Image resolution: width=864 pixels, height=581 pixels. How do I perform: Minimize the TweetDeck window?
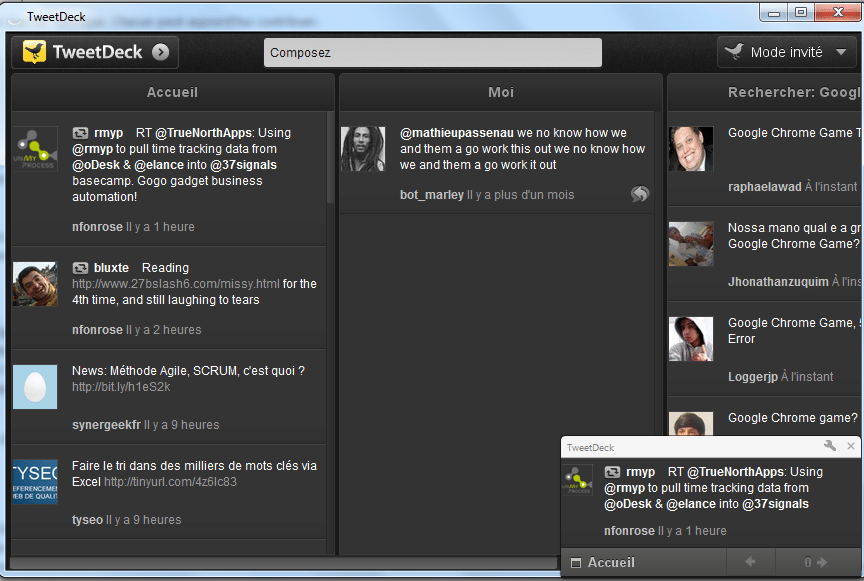click(774, 12)
